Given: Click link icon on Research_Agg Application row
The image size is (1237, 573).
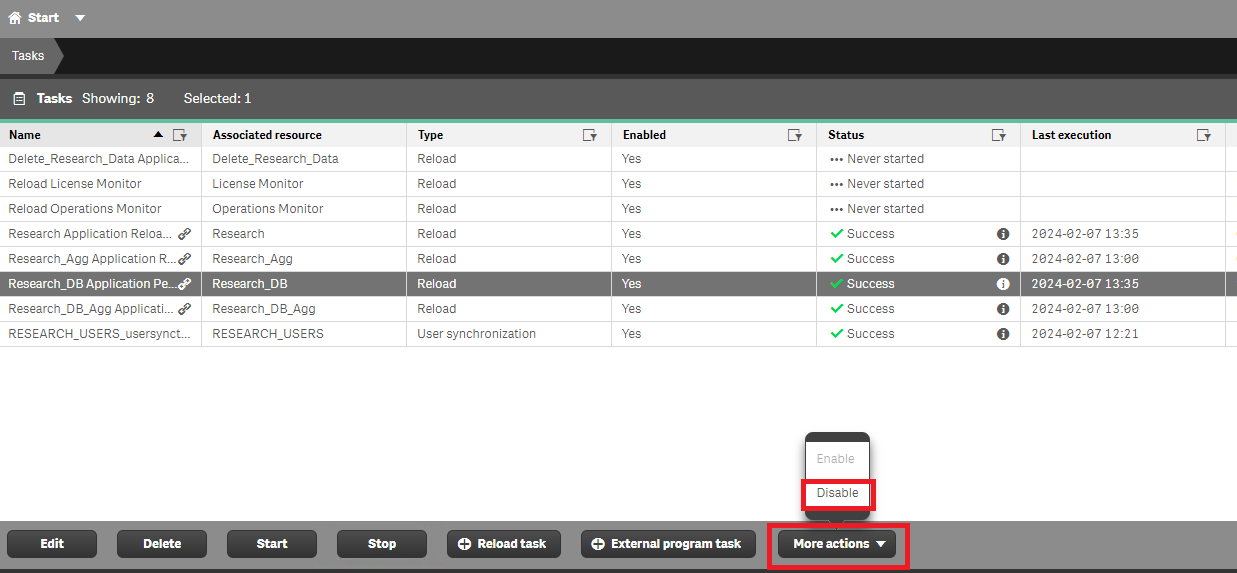Looking at the screenshot, I should coord(184,259).
